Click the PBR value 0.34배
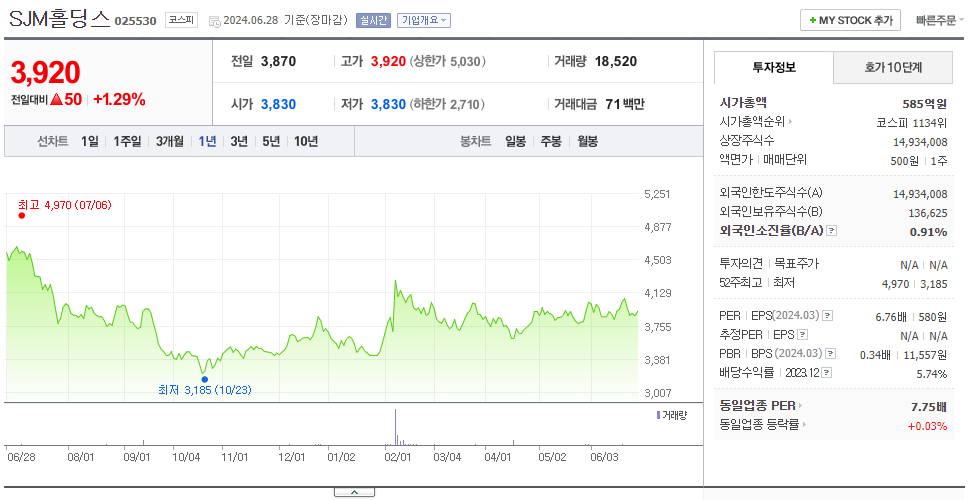The width and height of the screenshot is (968, 500). click(876, 355)
